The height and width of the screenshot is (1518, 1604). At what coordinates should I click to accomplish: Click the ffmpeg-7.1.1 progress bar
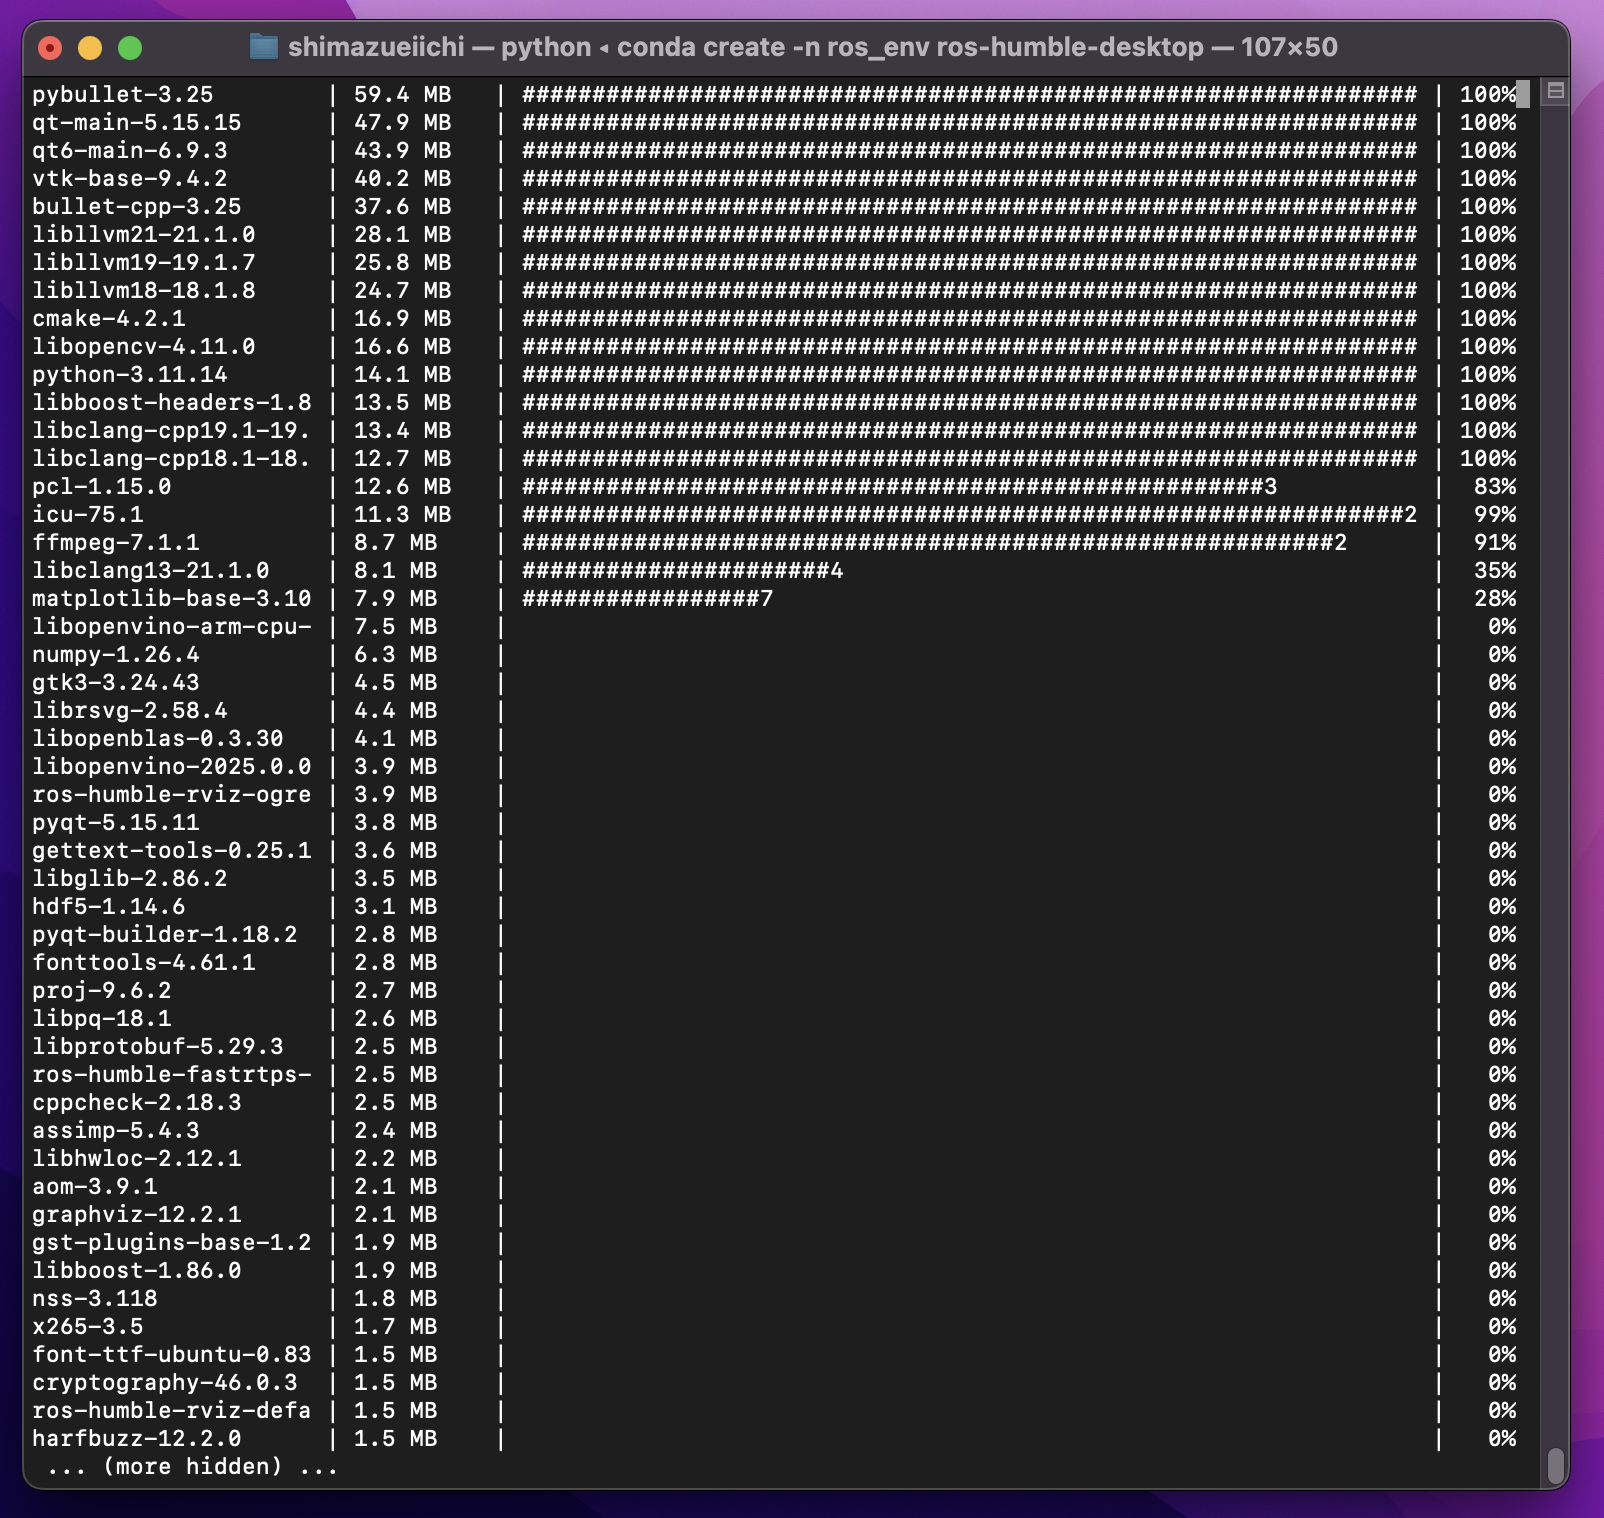[934, 542]
